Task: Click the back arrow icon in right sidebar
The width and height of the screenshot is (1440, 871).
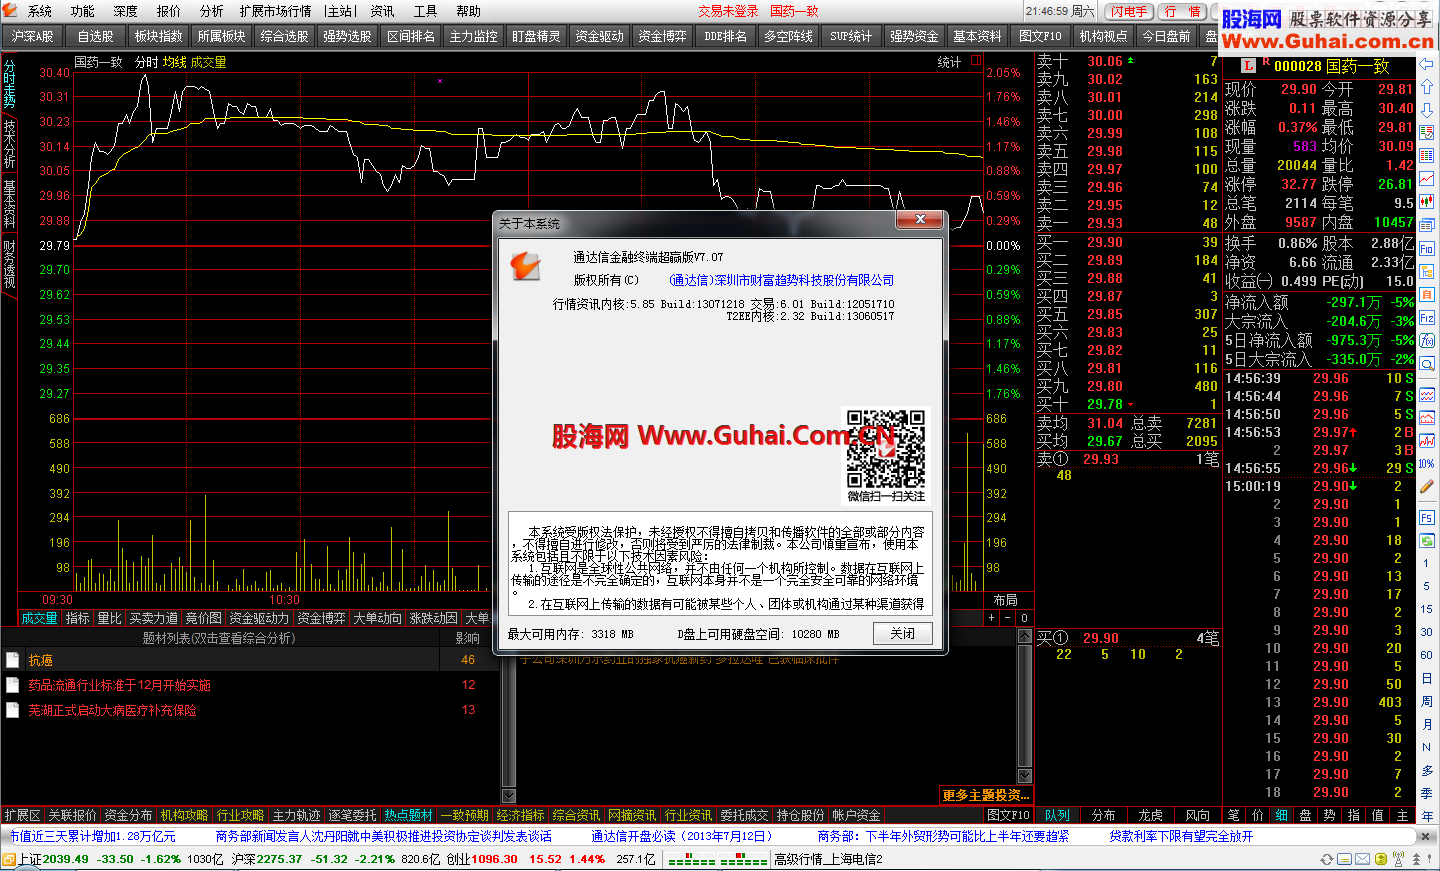Action: pos(1427,64)
